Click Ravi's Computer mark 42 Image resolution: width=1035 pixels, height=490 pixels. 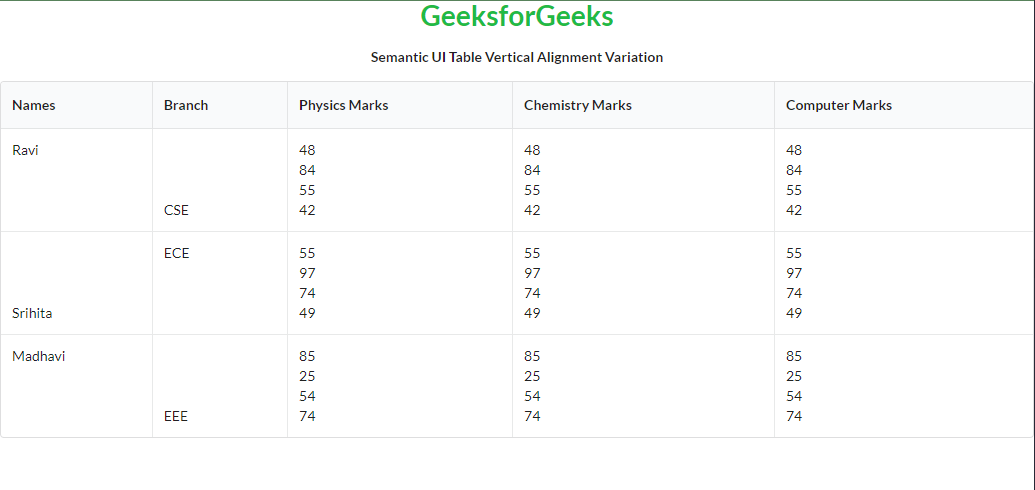coord(794,210)
